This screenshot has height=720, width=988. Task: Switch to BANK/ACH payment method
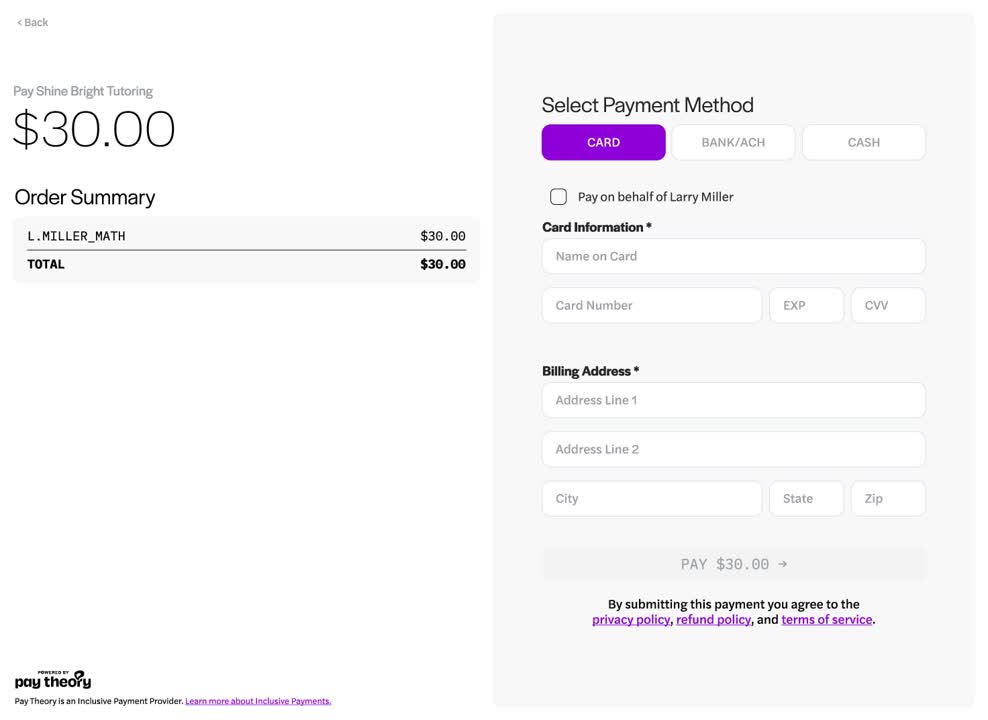coord(733,142)
